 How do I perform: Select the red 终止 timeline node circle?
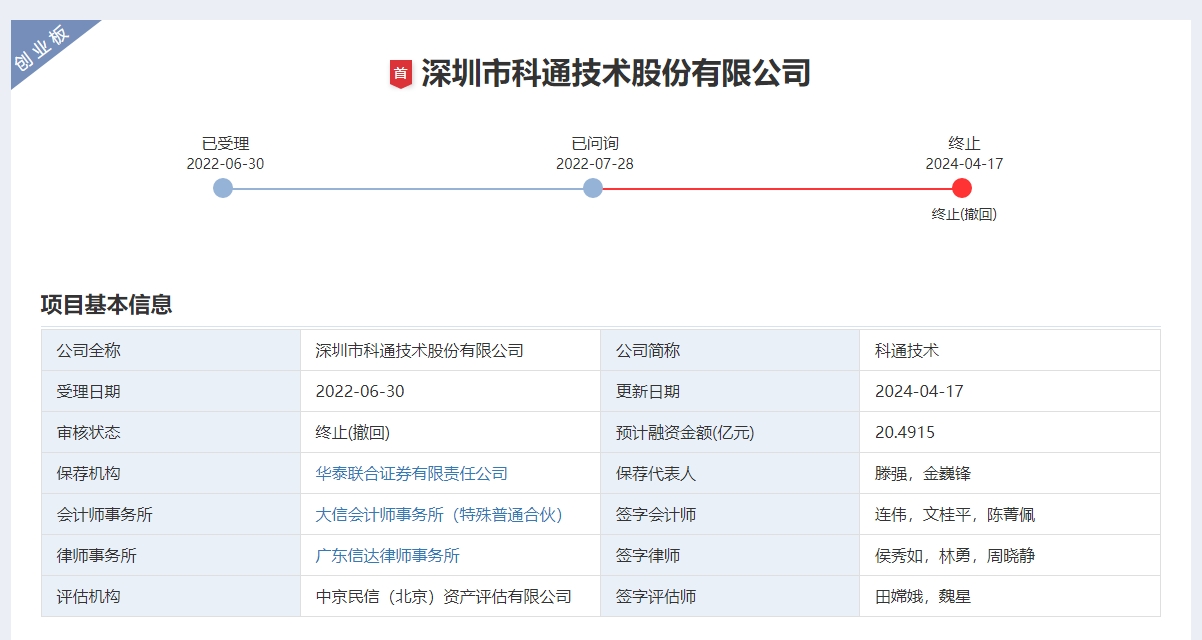point(962,188)
